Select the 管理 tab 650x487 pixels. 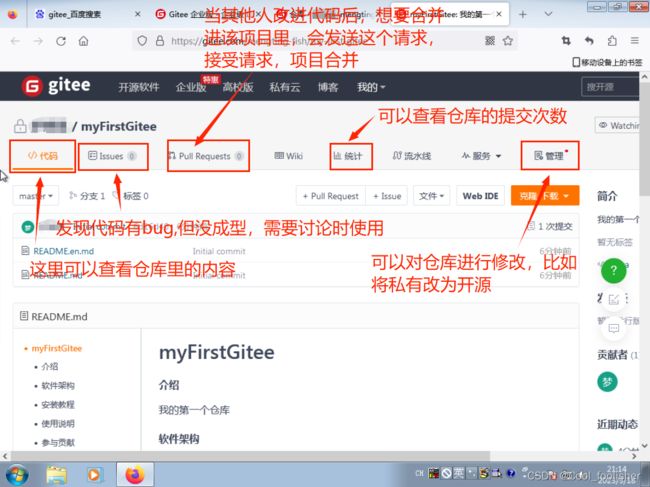click(x=550, y=156)
